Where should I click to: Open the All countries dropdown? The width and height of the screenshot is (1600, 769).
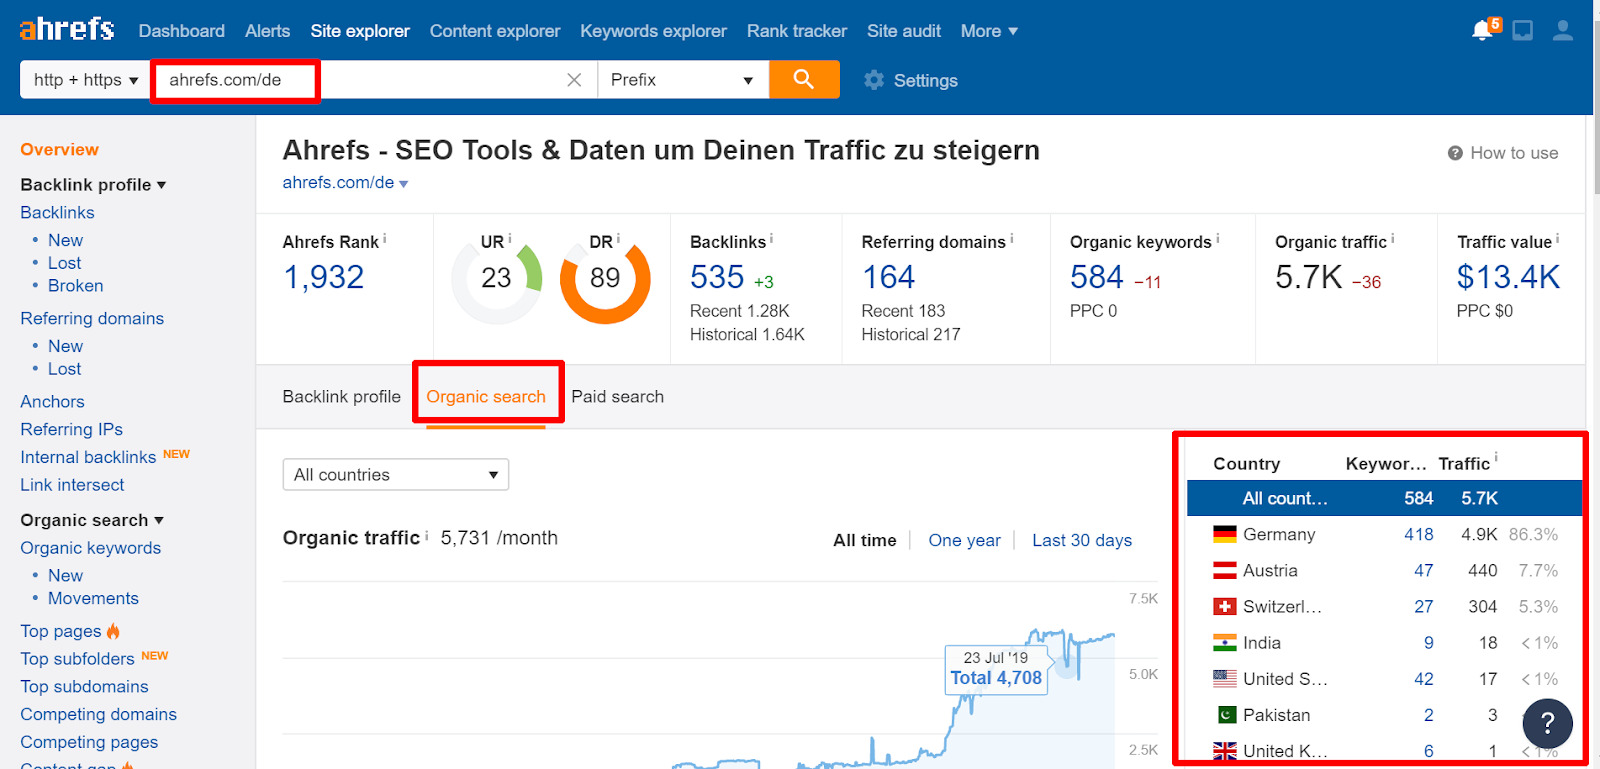point(395,475)
